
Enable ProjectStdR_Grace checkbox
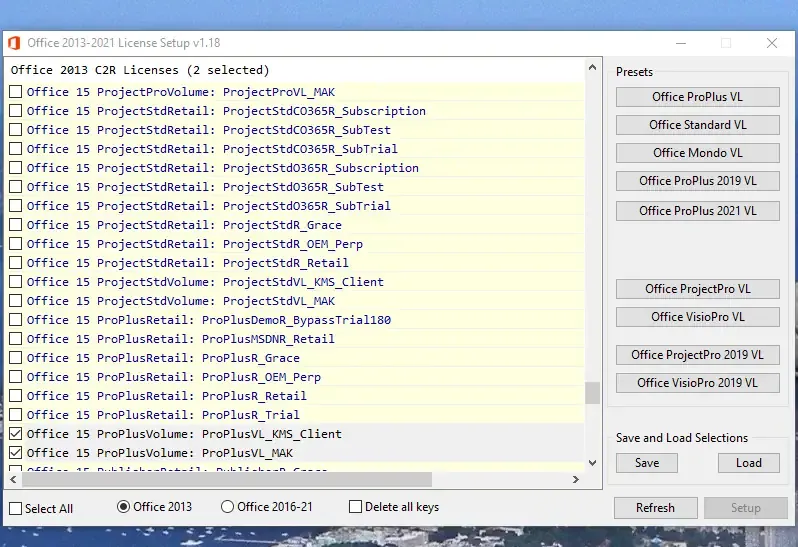click(x=16, y=224)
